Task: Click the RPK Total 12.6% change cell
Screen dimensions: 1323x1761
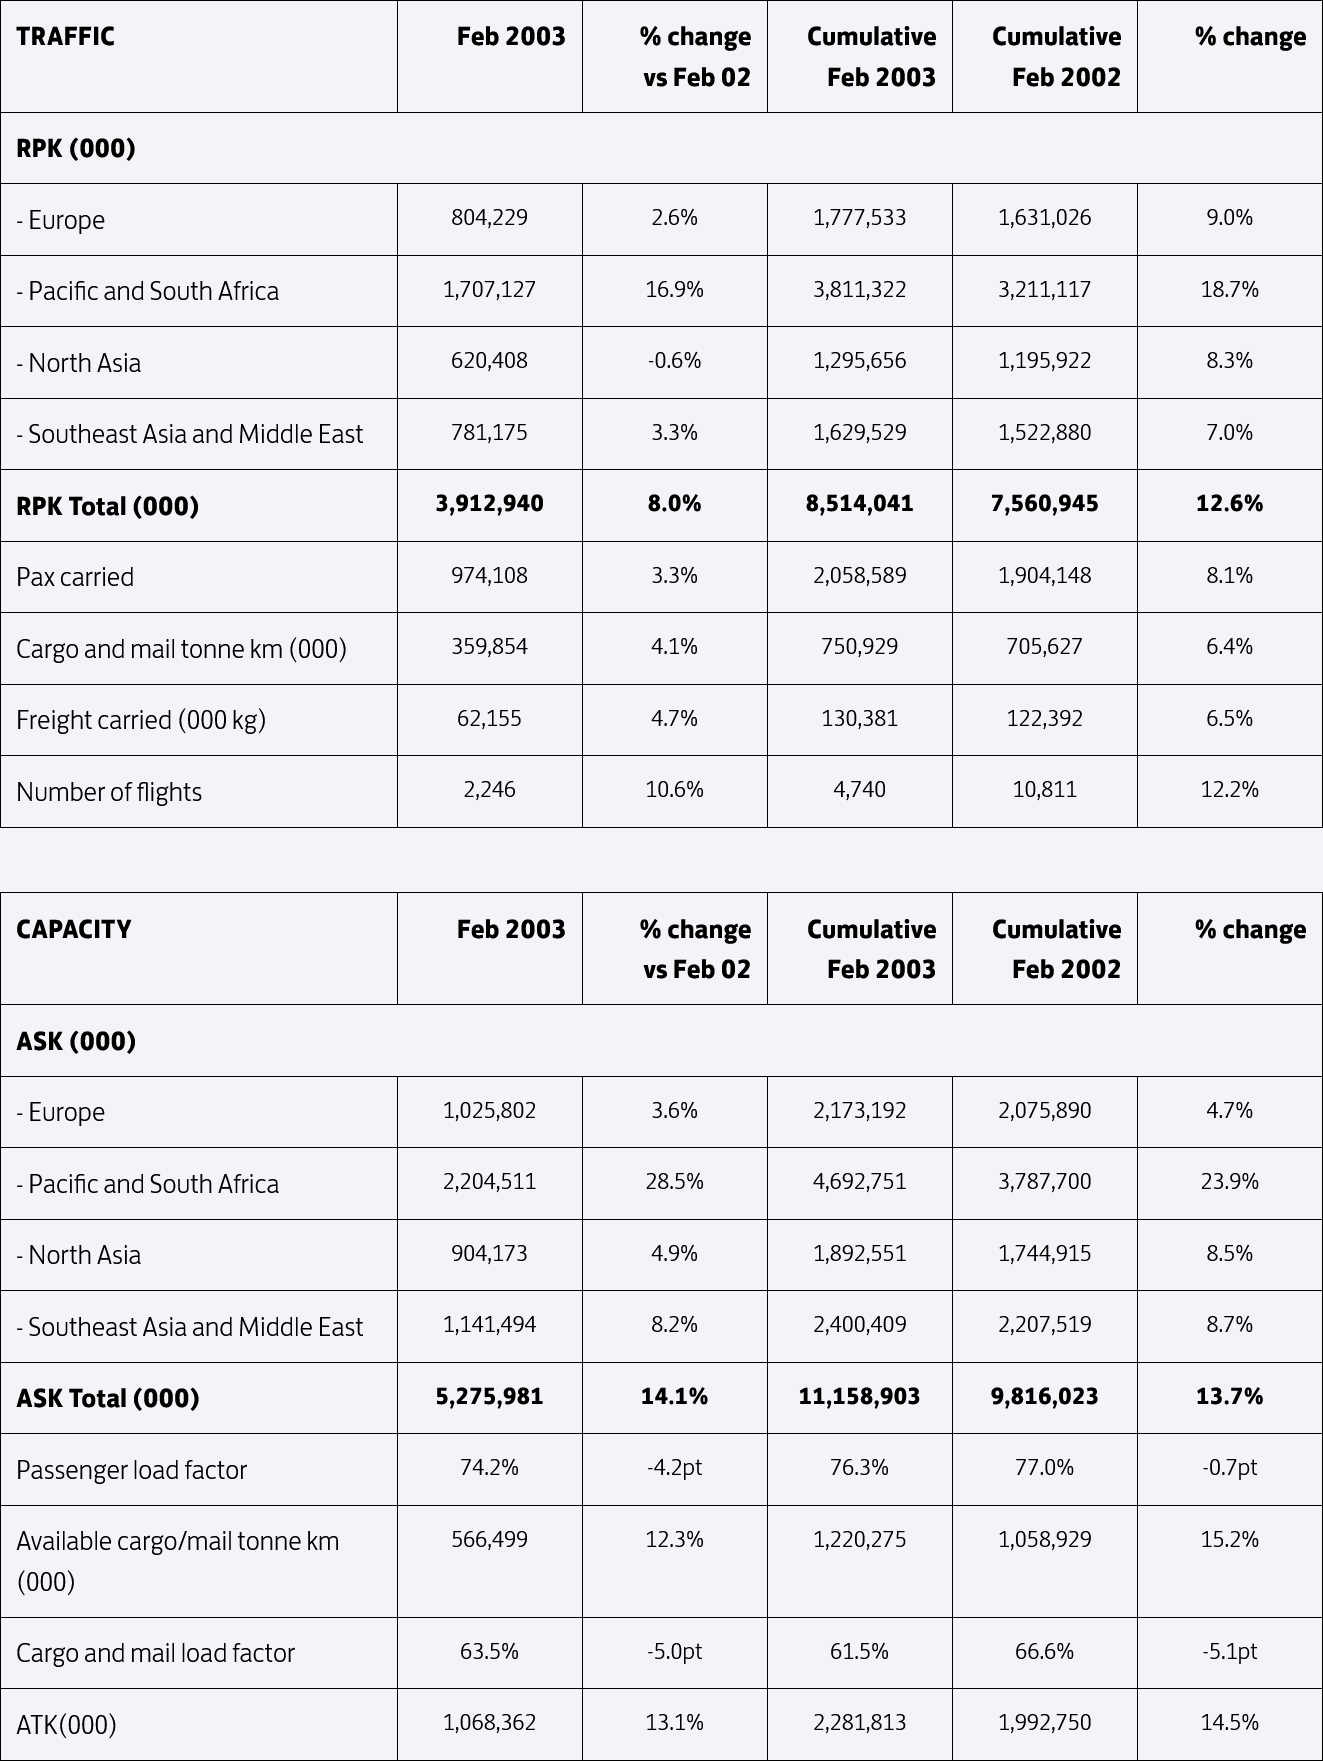Action: pos(1230,504)
